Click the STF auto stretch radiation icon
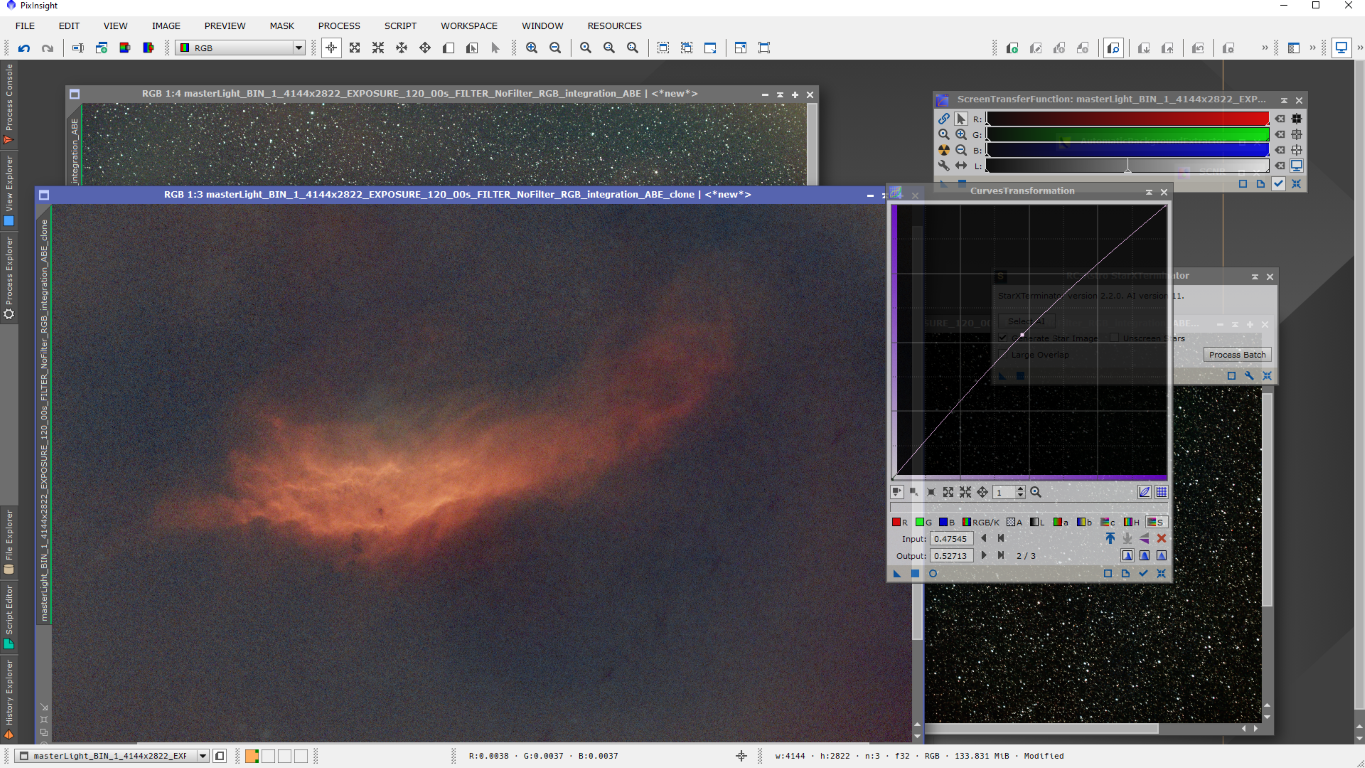The height and width of the screenshot is (768, 1365). 943,150
